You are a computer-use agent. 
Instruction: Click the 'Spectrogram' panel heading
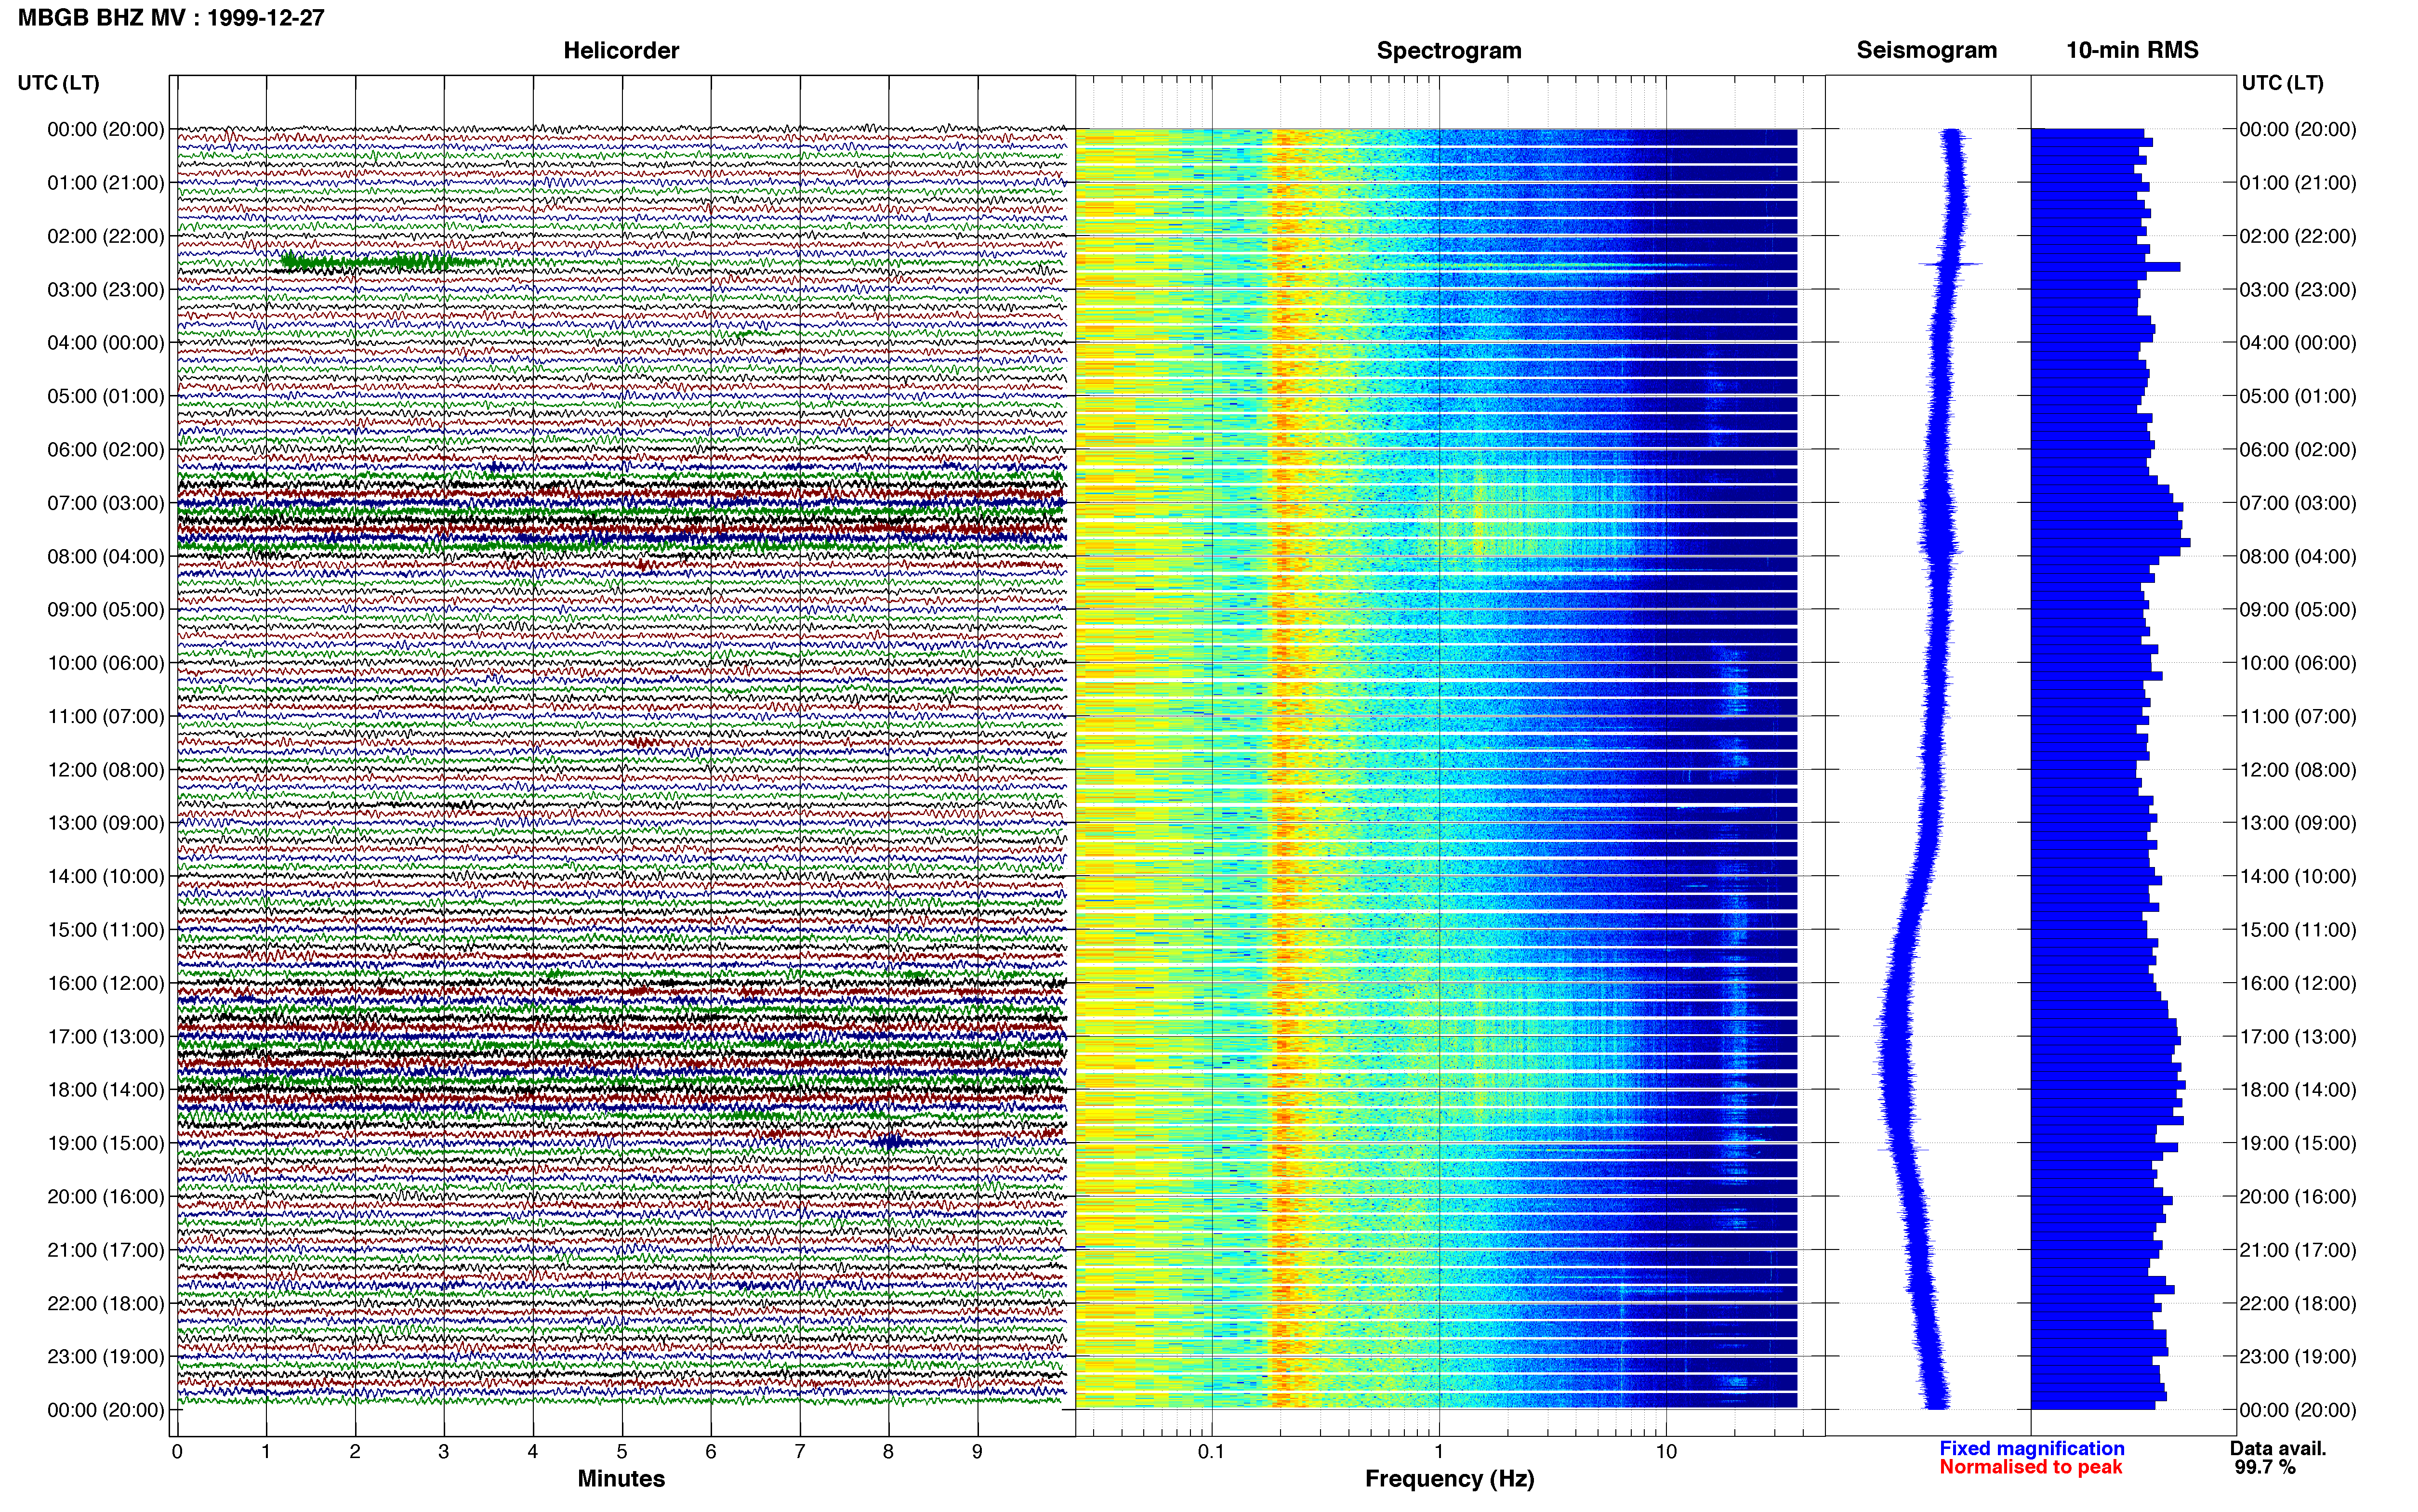click(1449, 51)
